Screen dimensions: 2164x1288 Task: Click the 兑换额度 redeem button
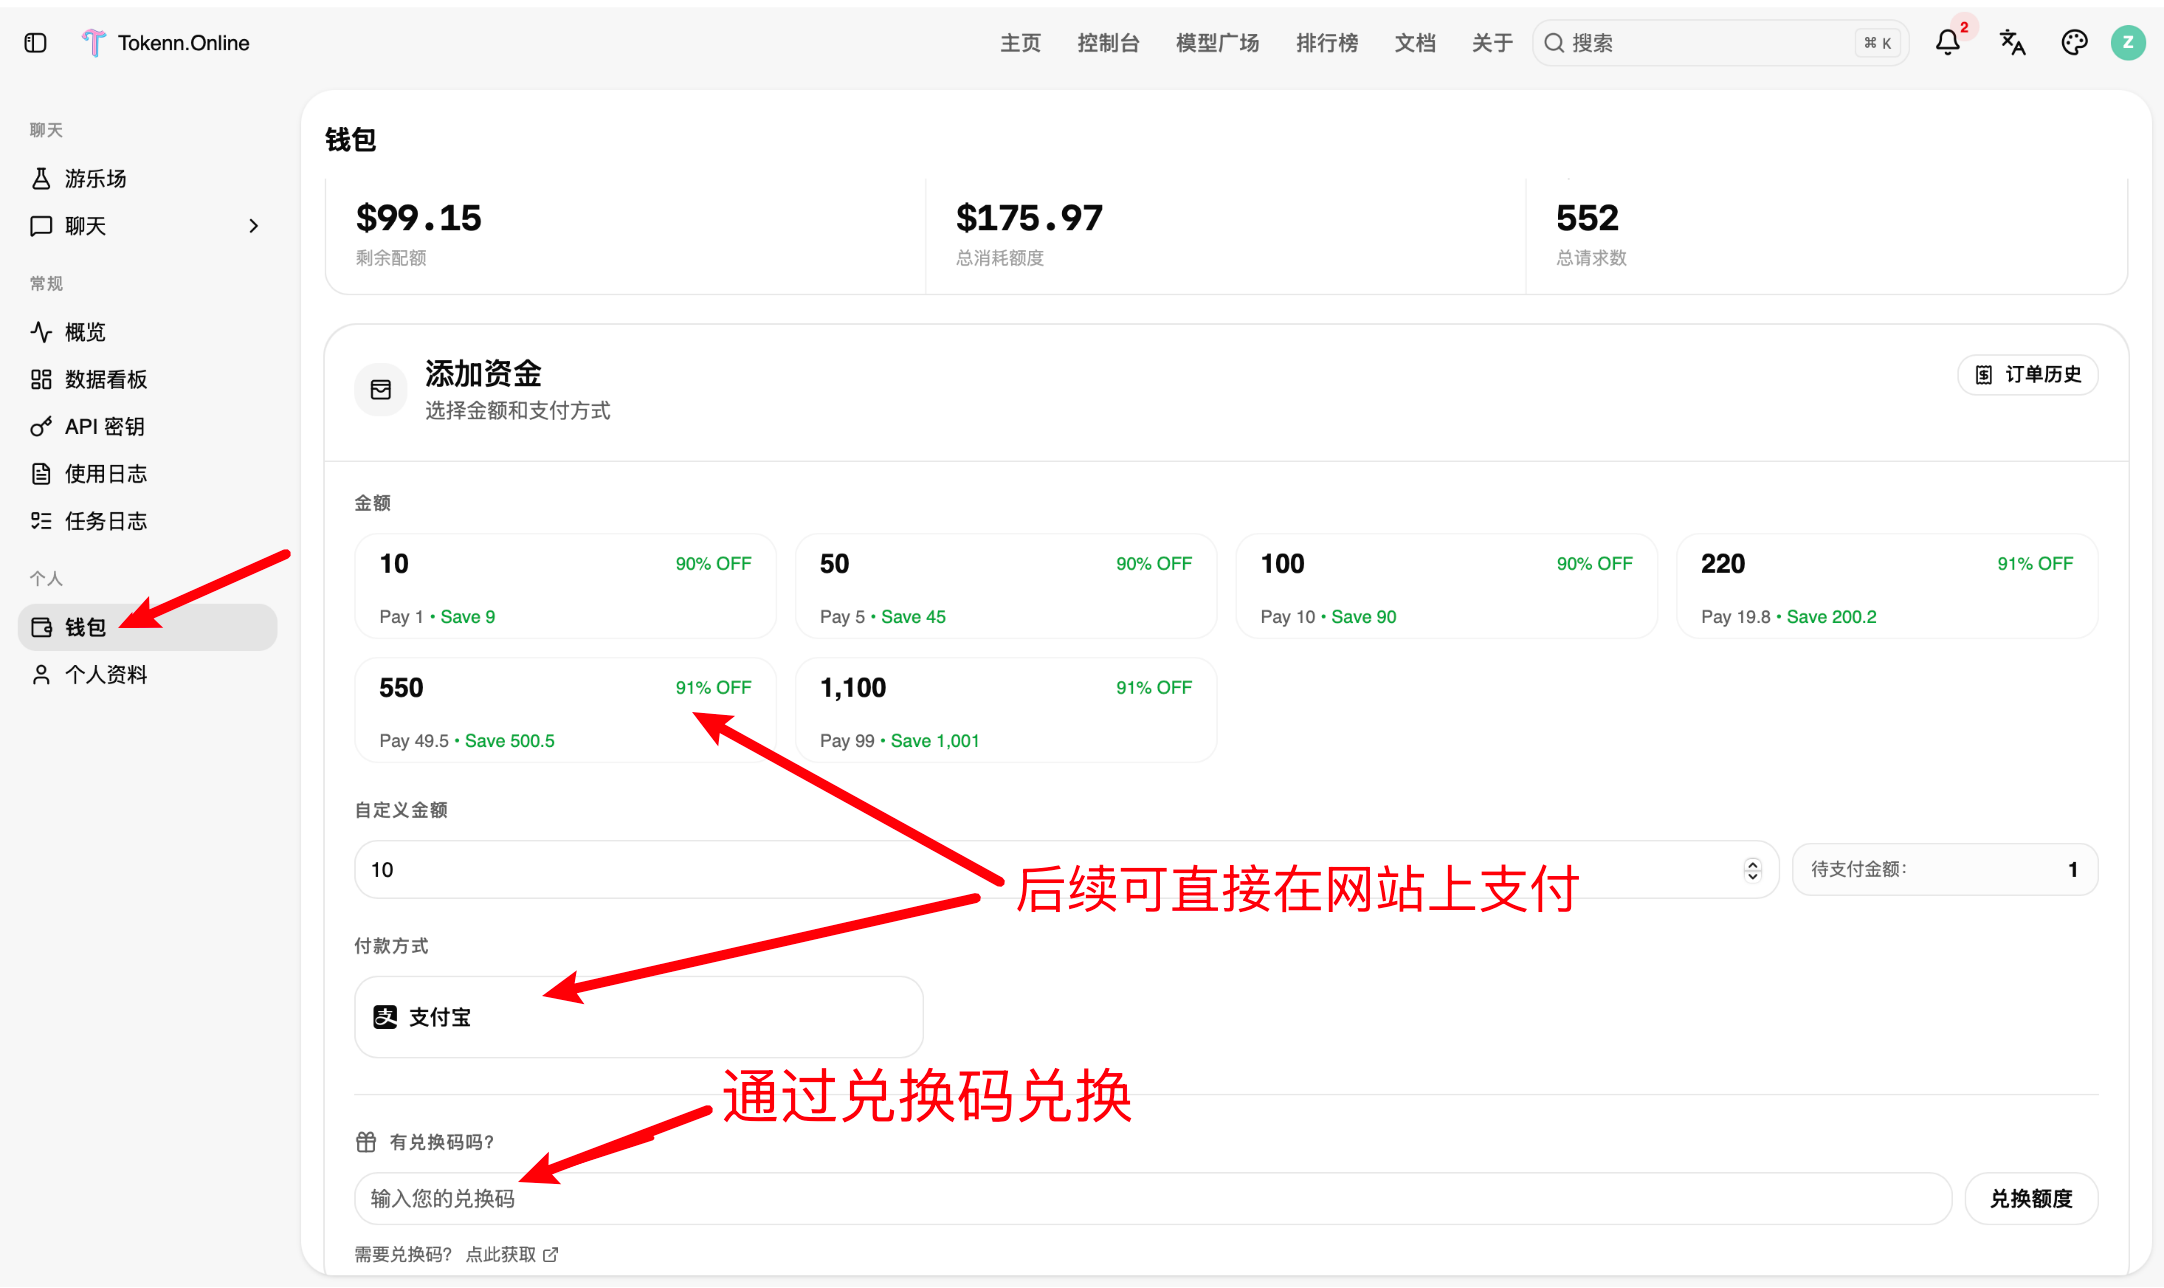click(2031, 1199)
